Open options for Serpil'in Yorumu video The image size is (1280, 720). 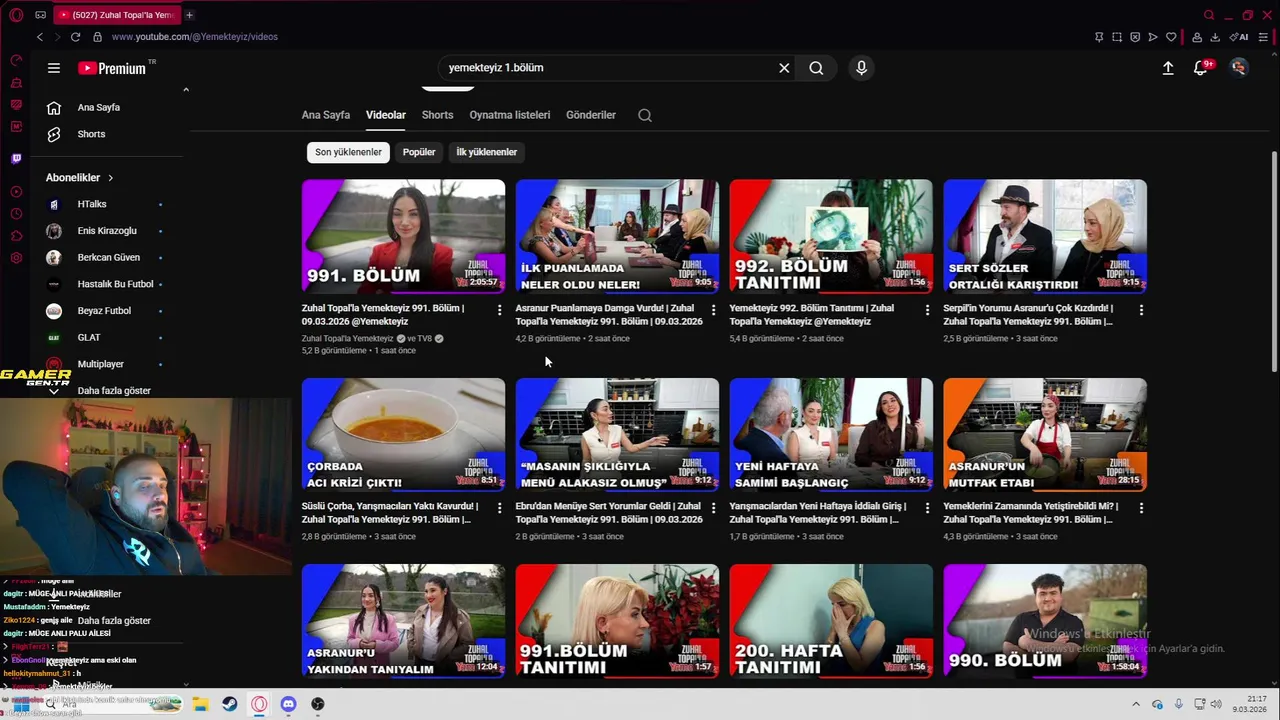pyautogui.click(x=1141, y=310)
